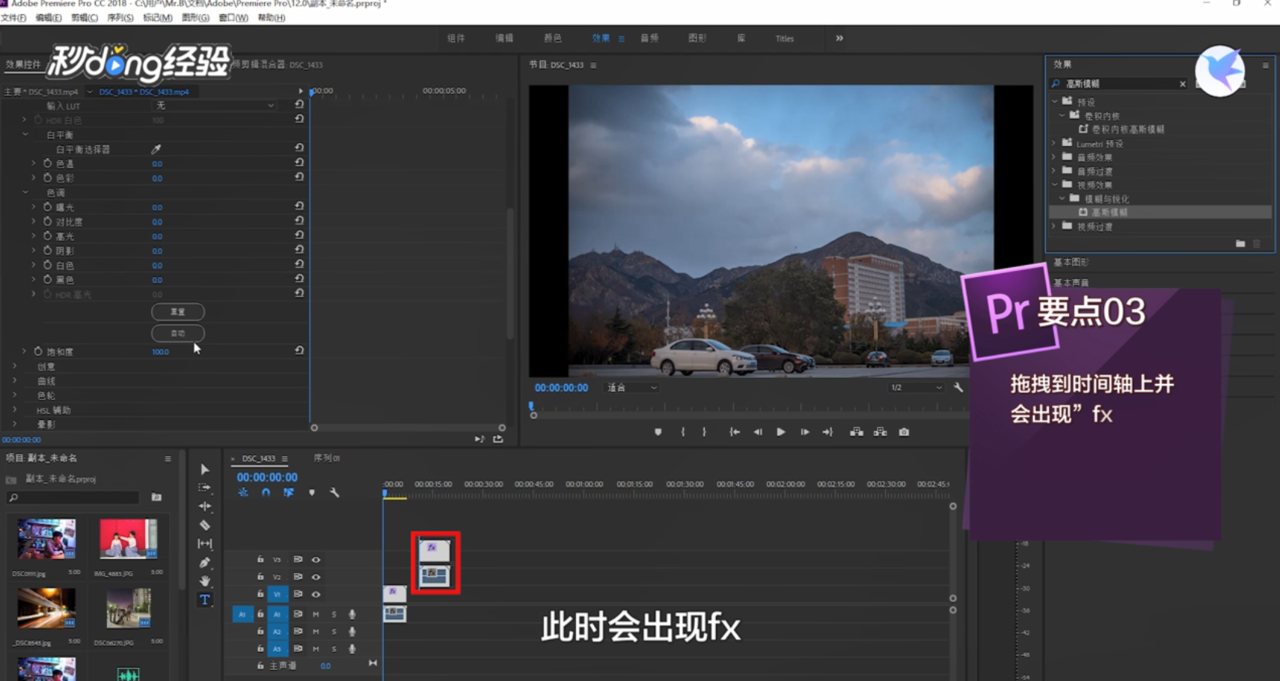Click the Extract button in program monitor
The image size is (1280, 681).
coord(880,432)
